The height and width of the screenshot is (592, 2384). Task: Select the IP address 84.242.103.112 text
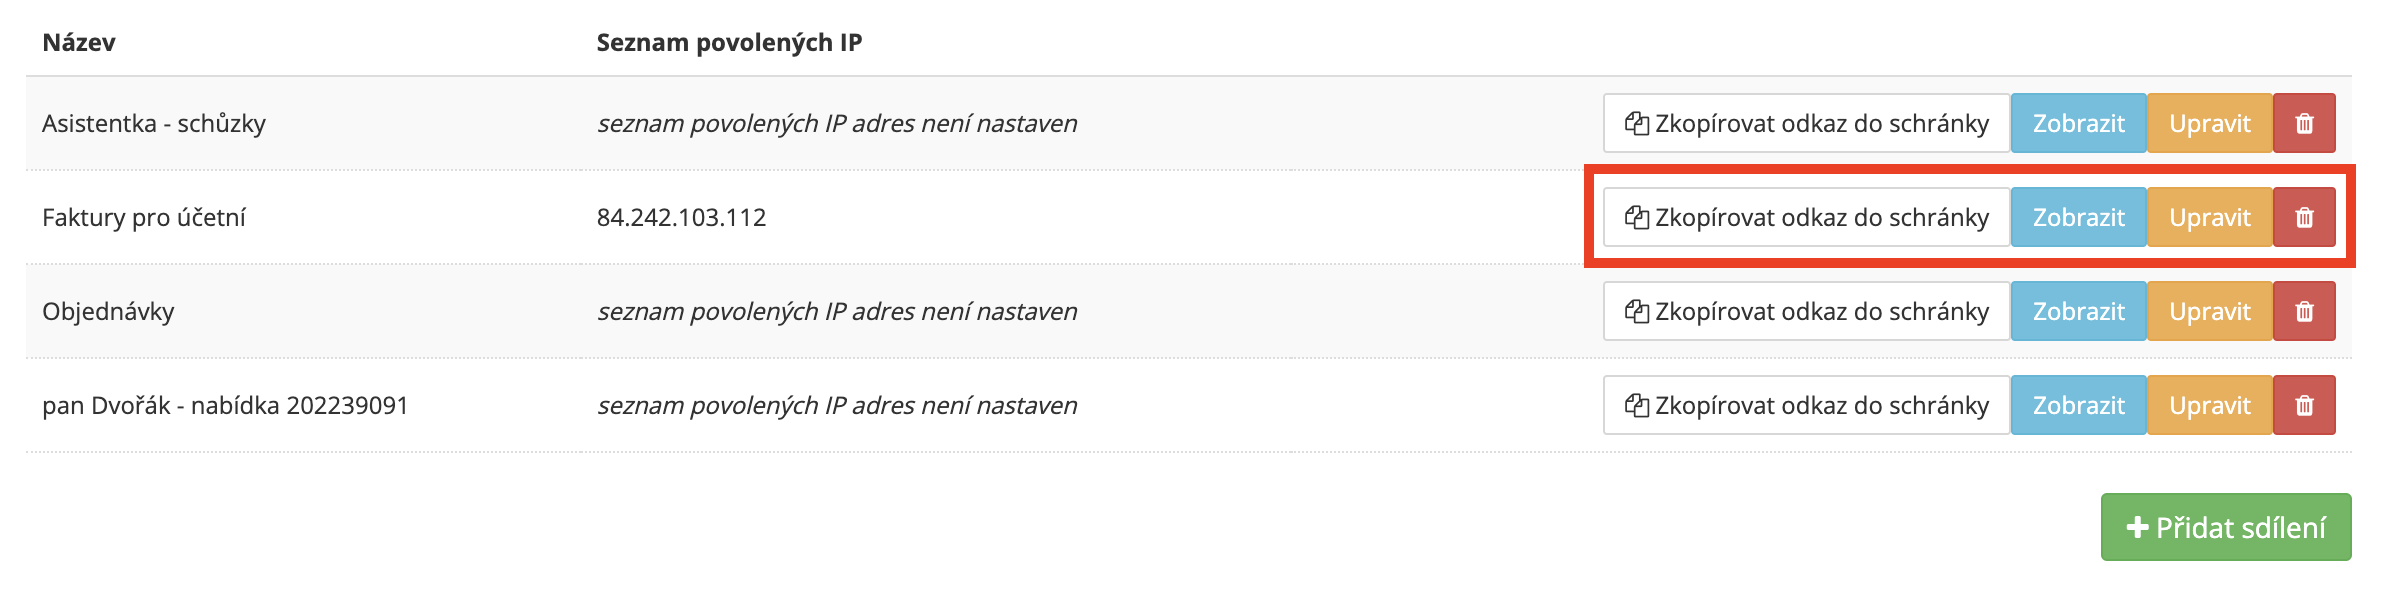tap(681, 217)
